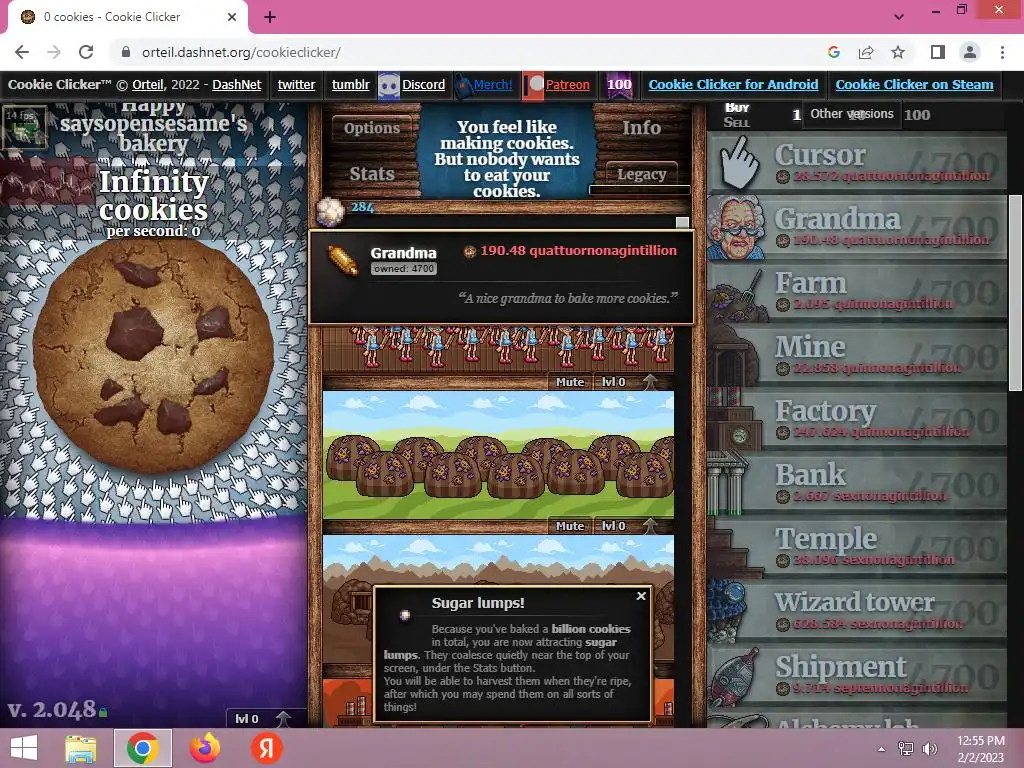Show hidden system tray icons

(x=882, y=749)
